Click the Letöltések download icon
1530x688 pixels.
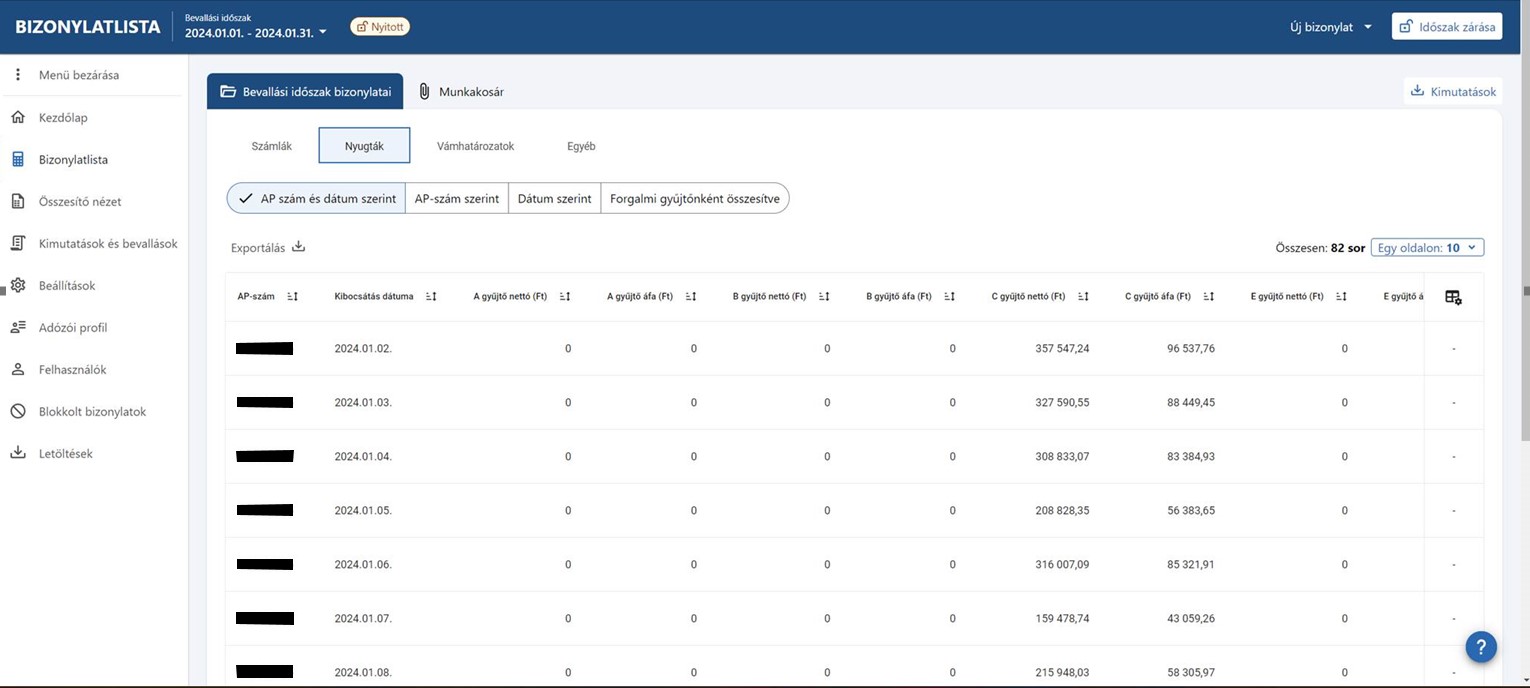(18, 454)
